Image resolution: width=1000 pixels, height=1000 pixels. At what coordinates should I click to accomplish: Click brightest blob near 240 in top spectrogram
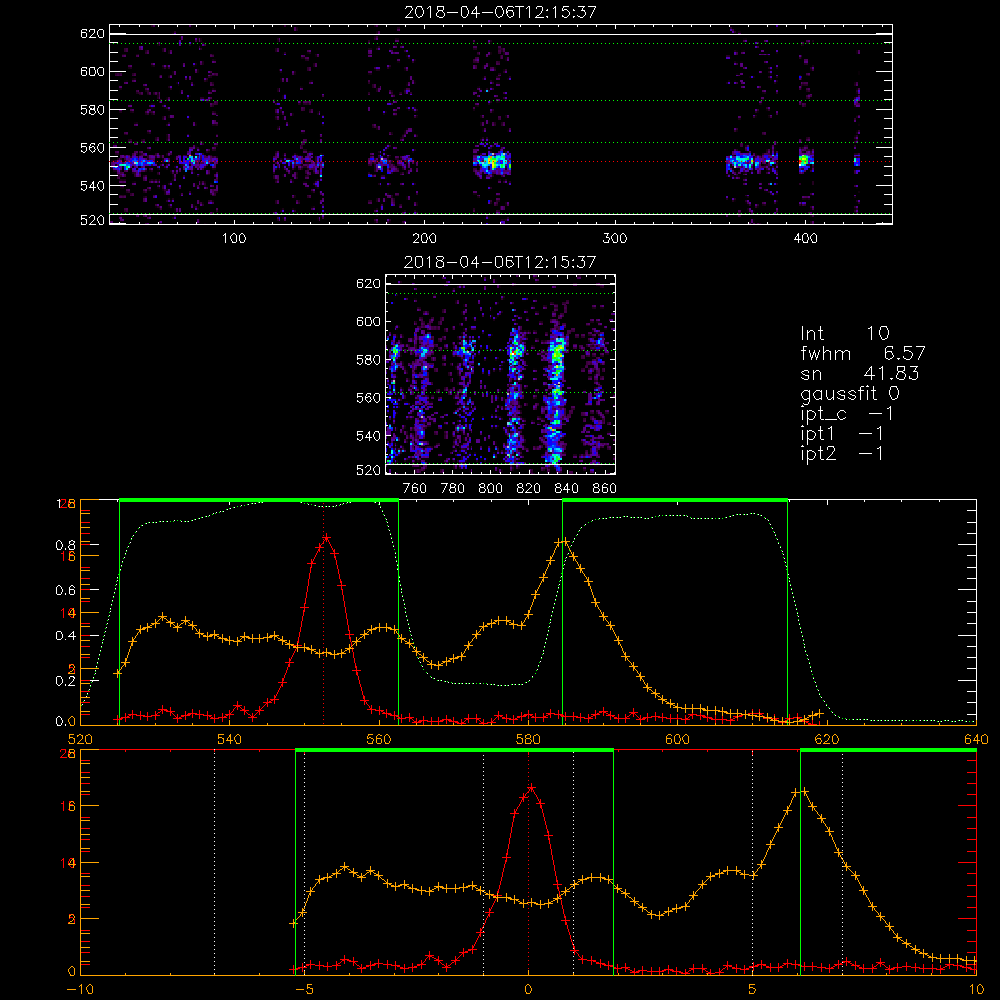492,162
